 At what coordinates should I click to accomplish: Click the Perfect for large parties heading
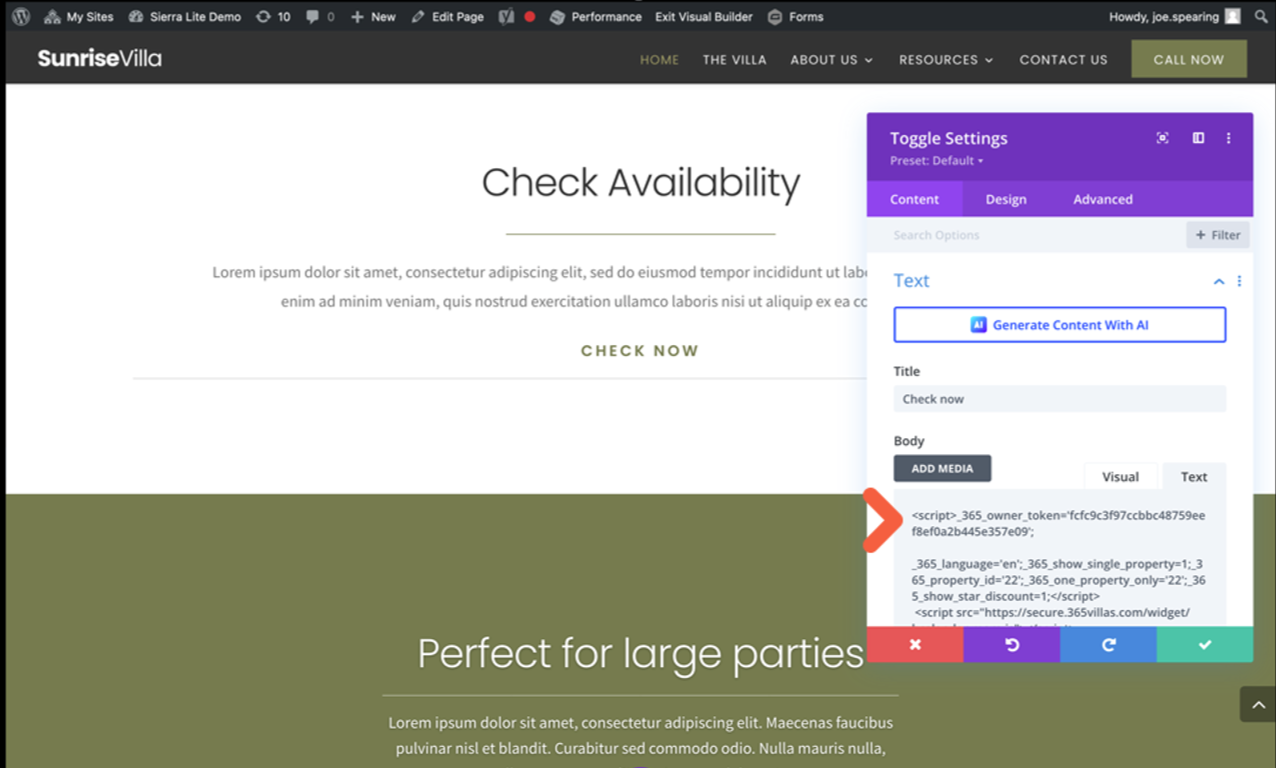pyautogui.click(x=640, y=654)
